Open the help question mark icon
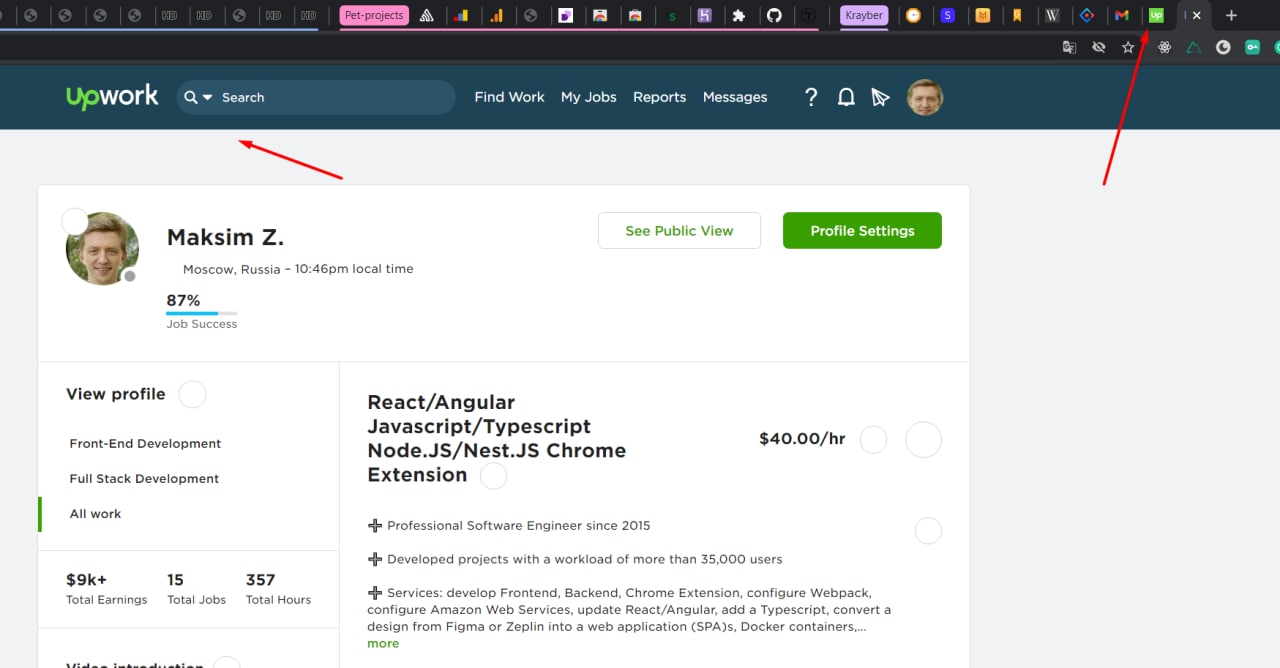 pyautogui.click(x=811, y=97)
